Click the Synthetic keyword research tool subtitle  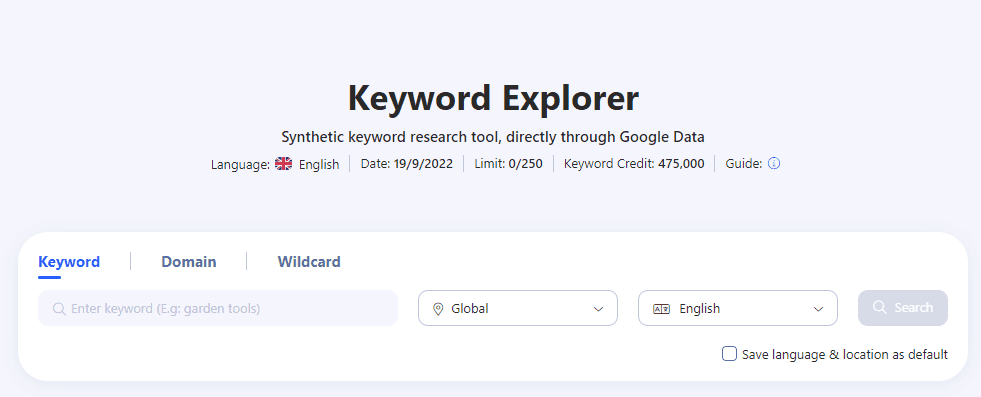[x=493, y=136]
